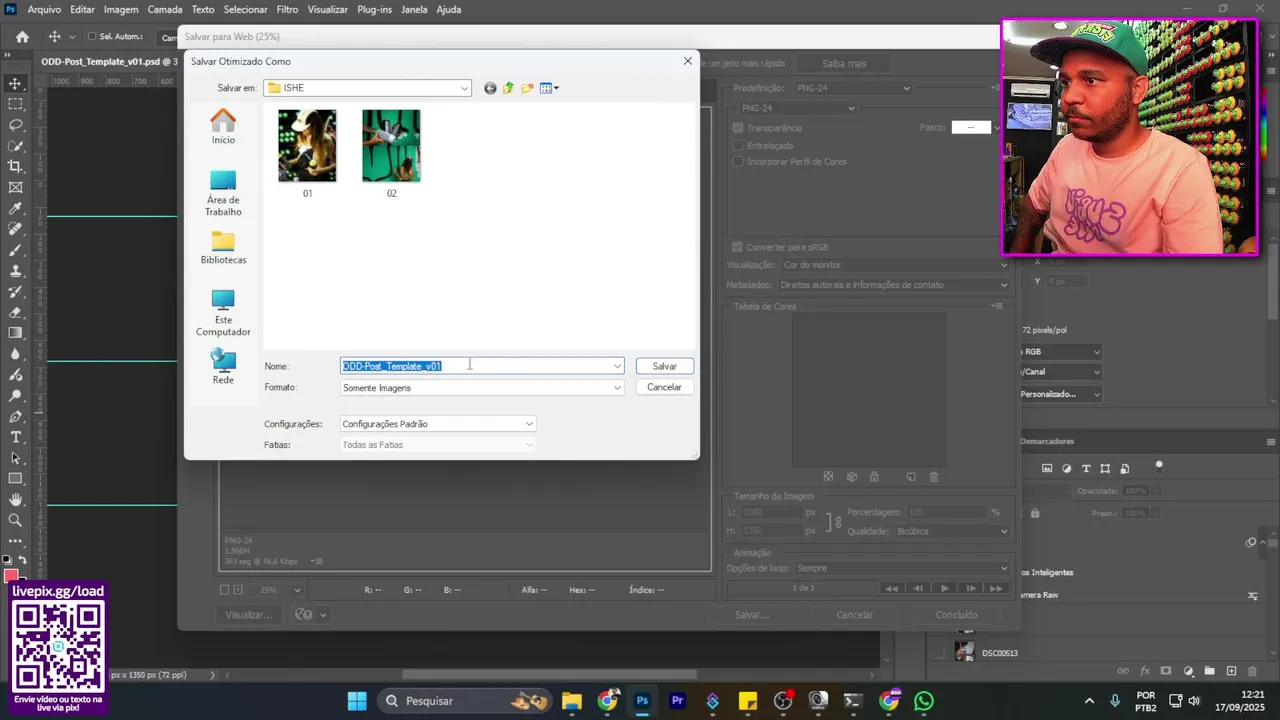
Task: Open the view menu icon in save dialog
Action: 549,88
